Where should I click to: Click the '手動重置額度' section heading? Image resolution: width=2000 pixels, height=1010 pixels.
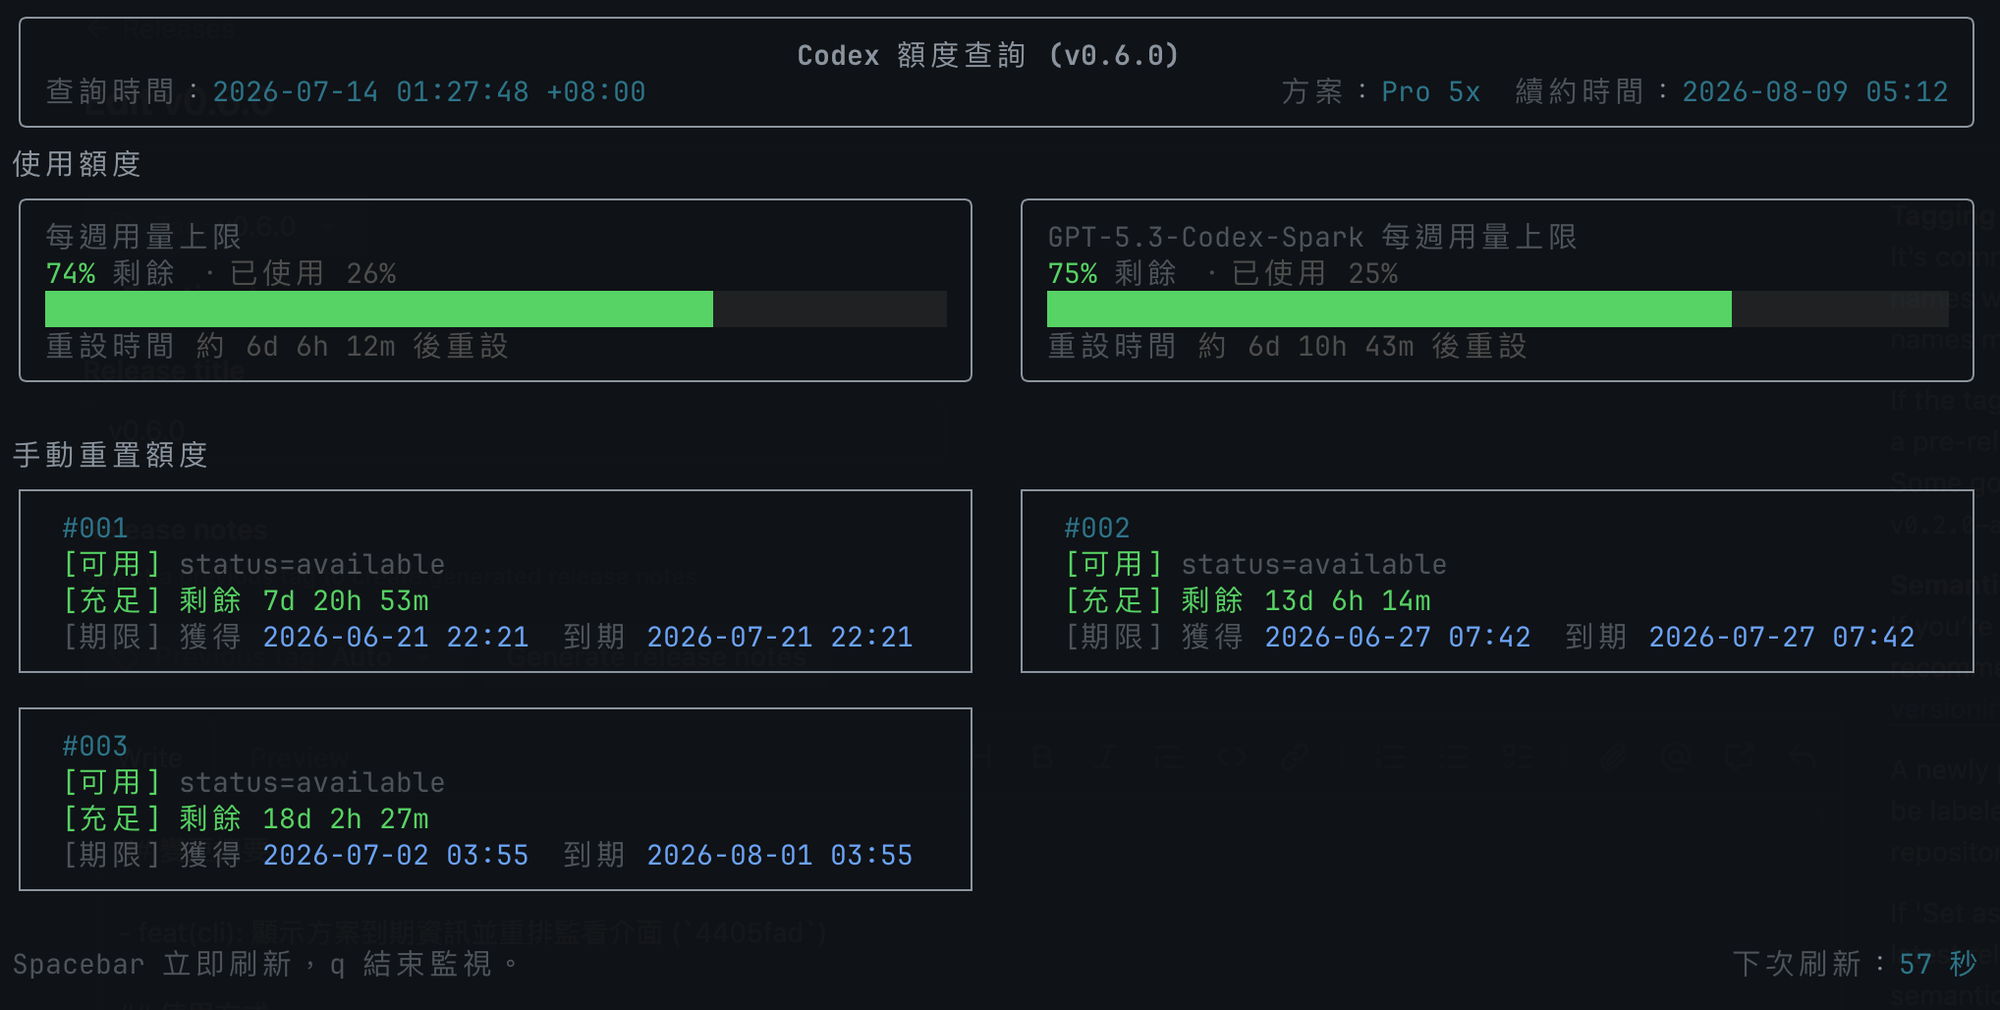tap(110, 455)
